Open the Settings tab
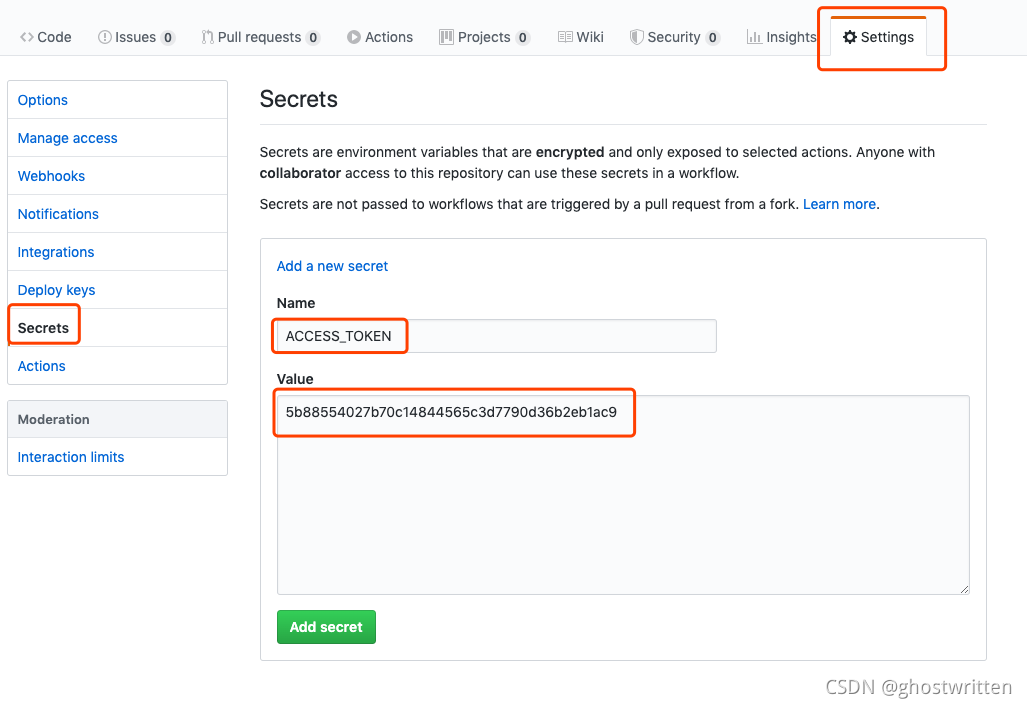The width and height of the screenshot is (1027, 708). (x=878, y=37)
